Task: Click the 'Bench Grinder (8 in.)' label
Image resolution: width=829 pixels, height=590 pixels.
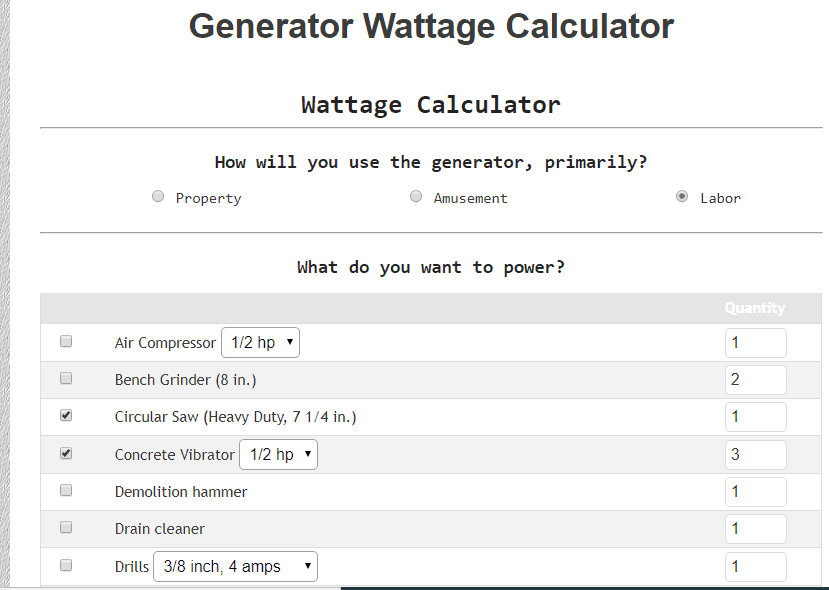Action: point(186,380)
